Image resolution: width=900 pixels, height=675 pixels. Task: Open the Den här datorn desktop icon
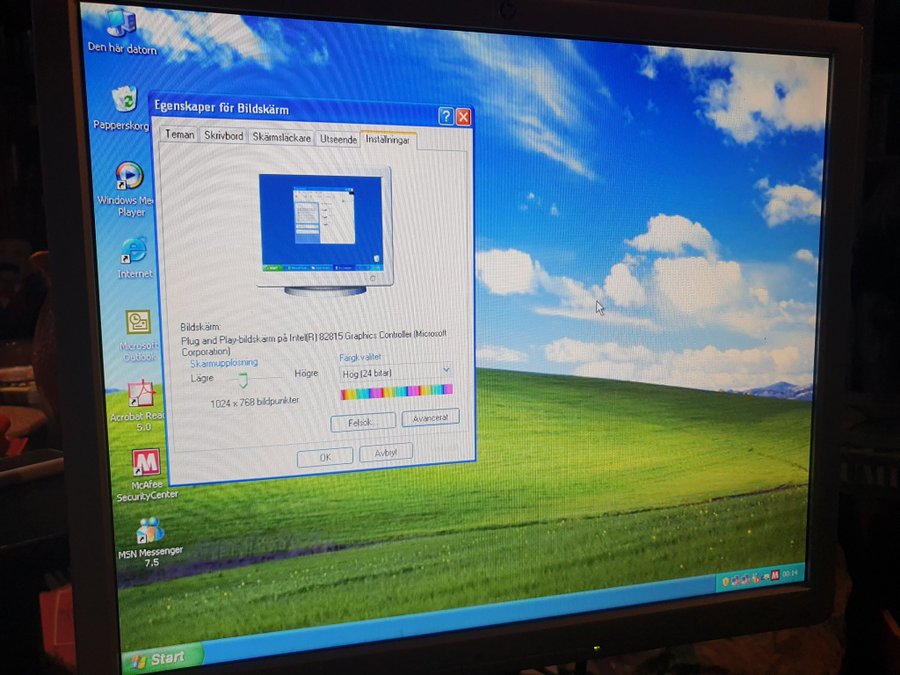[x=122, y=32]
